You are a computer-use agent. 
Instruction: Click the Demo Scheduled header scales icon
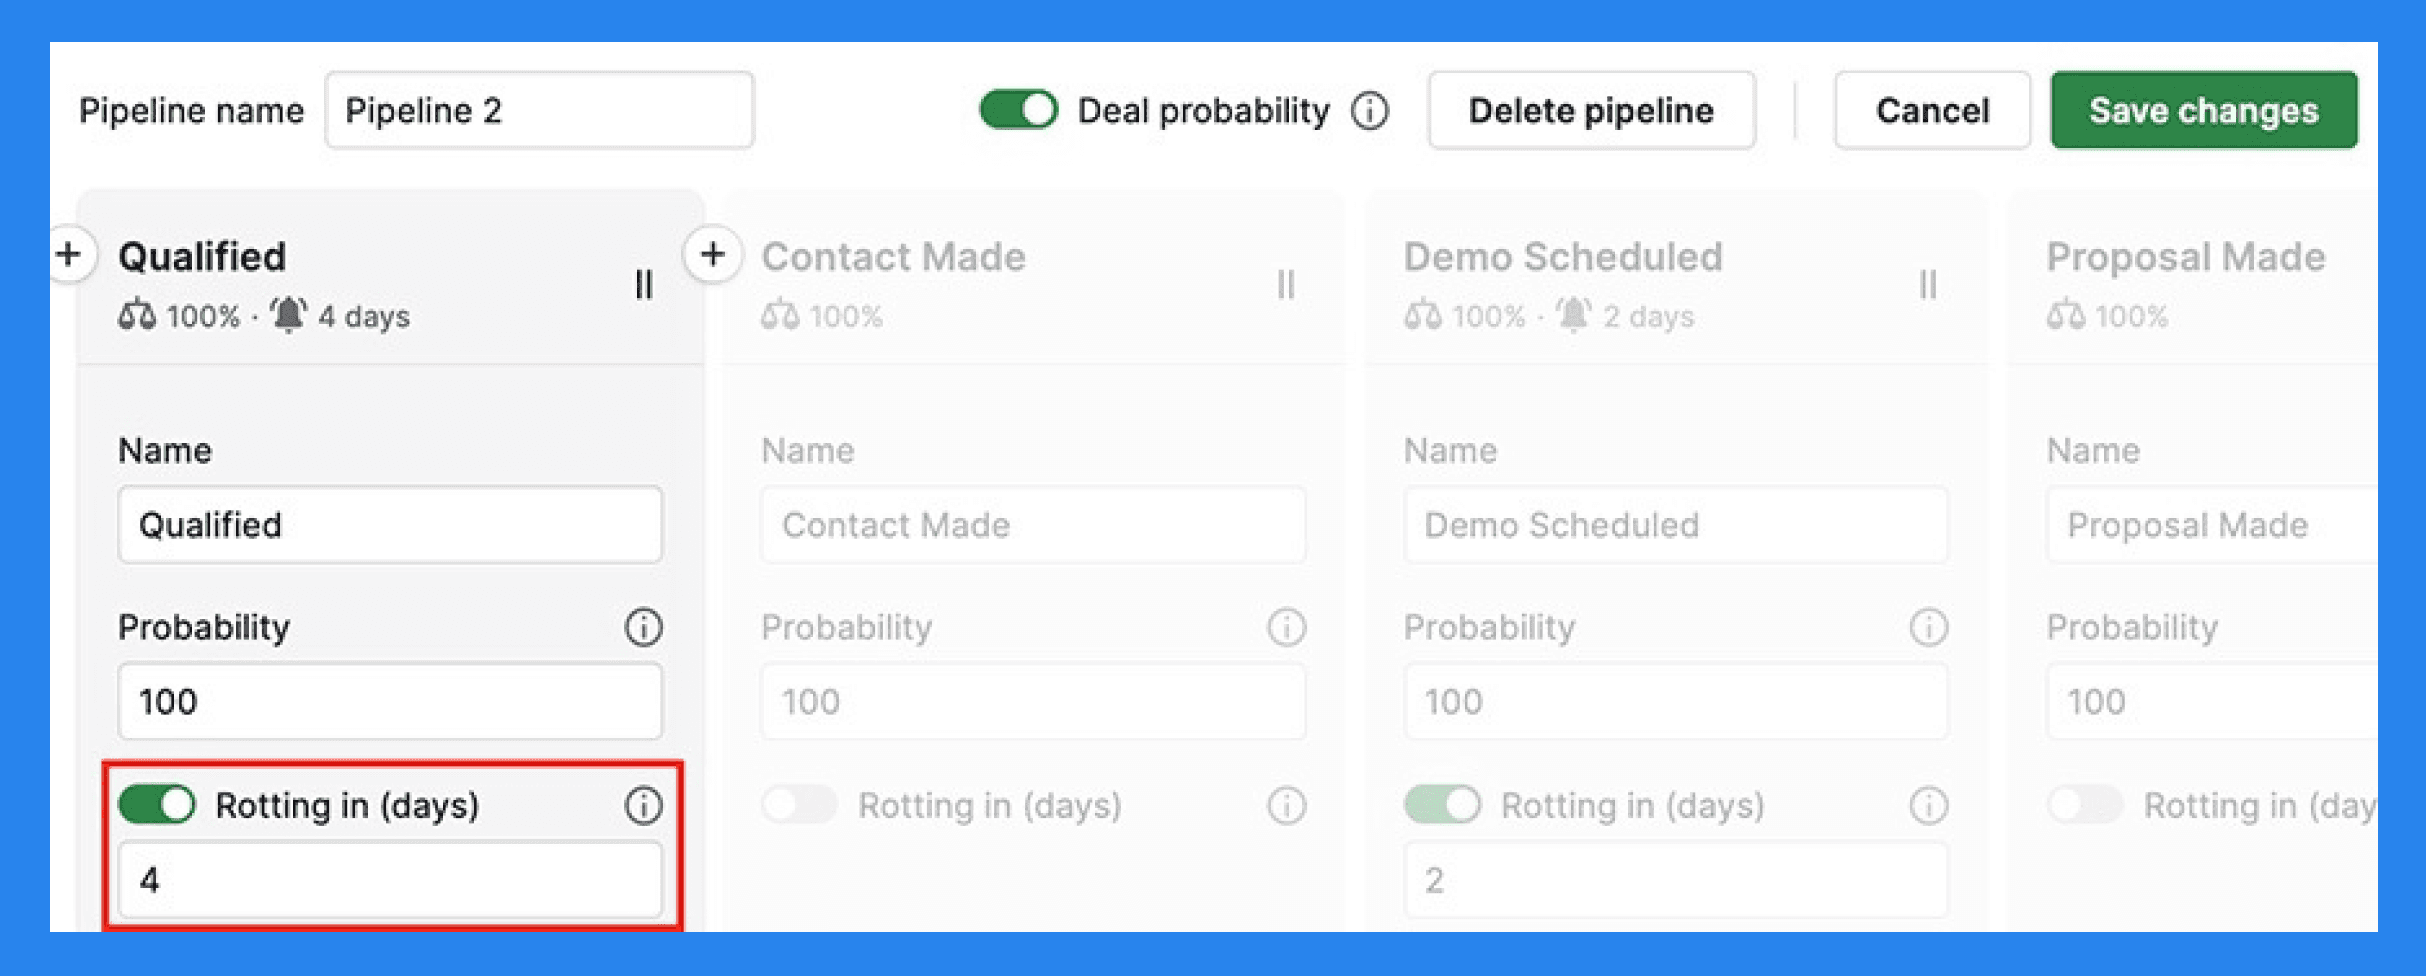pyautogui.click(x=1423, y=316)
